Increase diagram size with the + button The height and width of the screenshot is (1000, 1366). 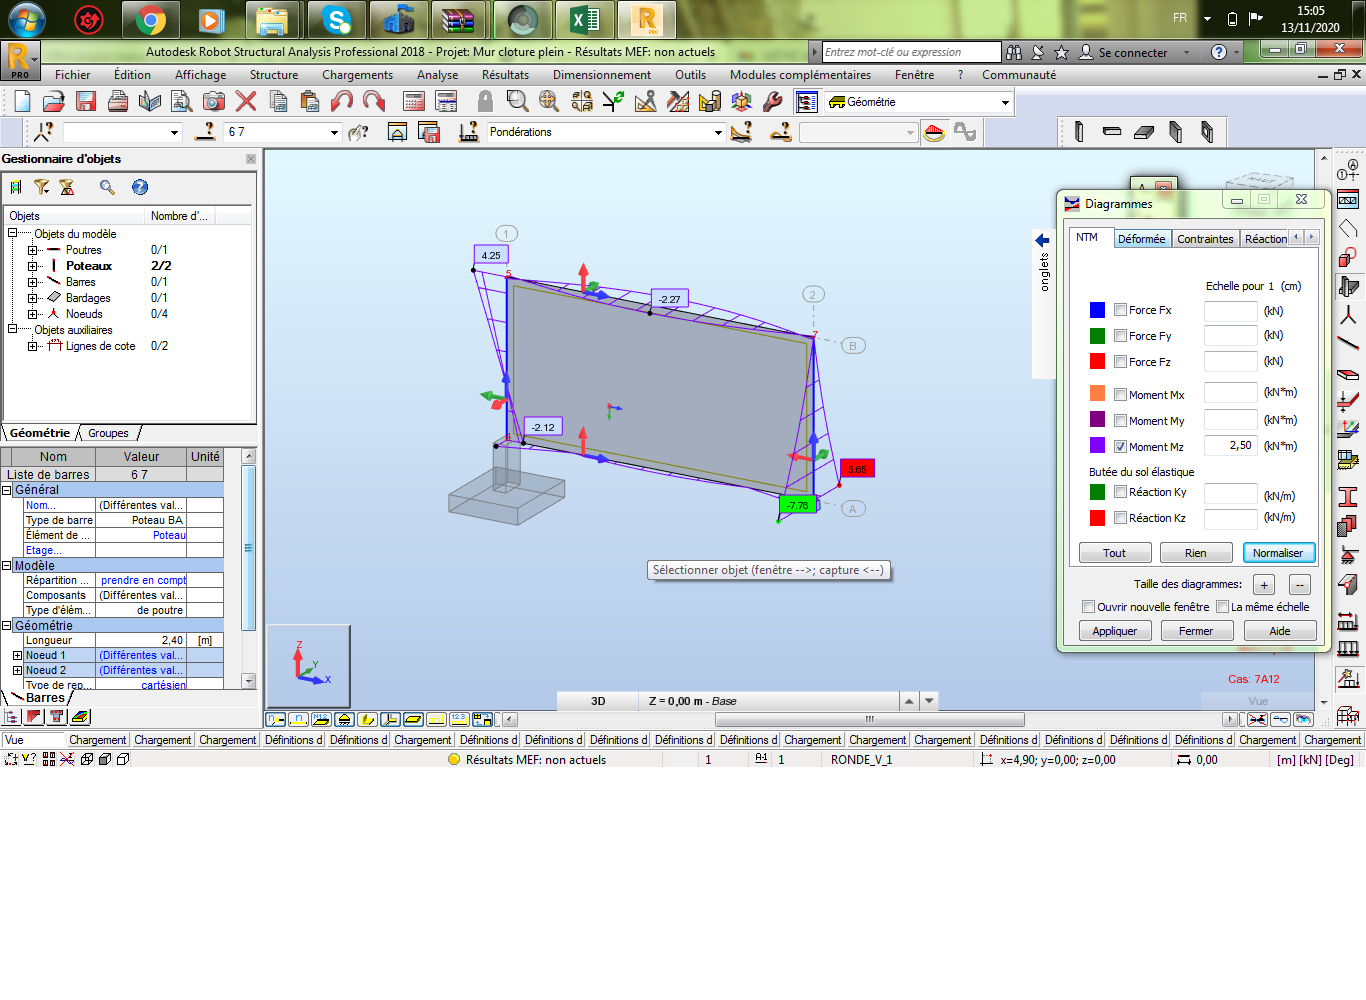[x=1264, y=585]
